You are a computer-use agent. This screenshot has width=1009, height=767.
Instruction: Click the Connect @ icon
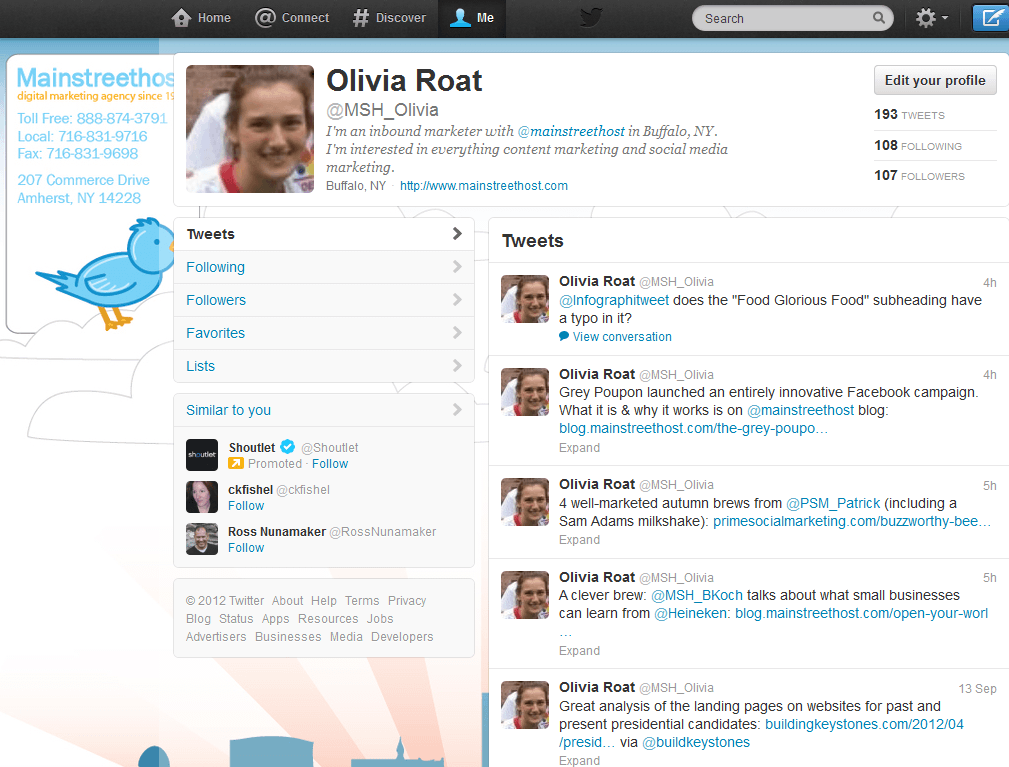[x=265, y=17]
